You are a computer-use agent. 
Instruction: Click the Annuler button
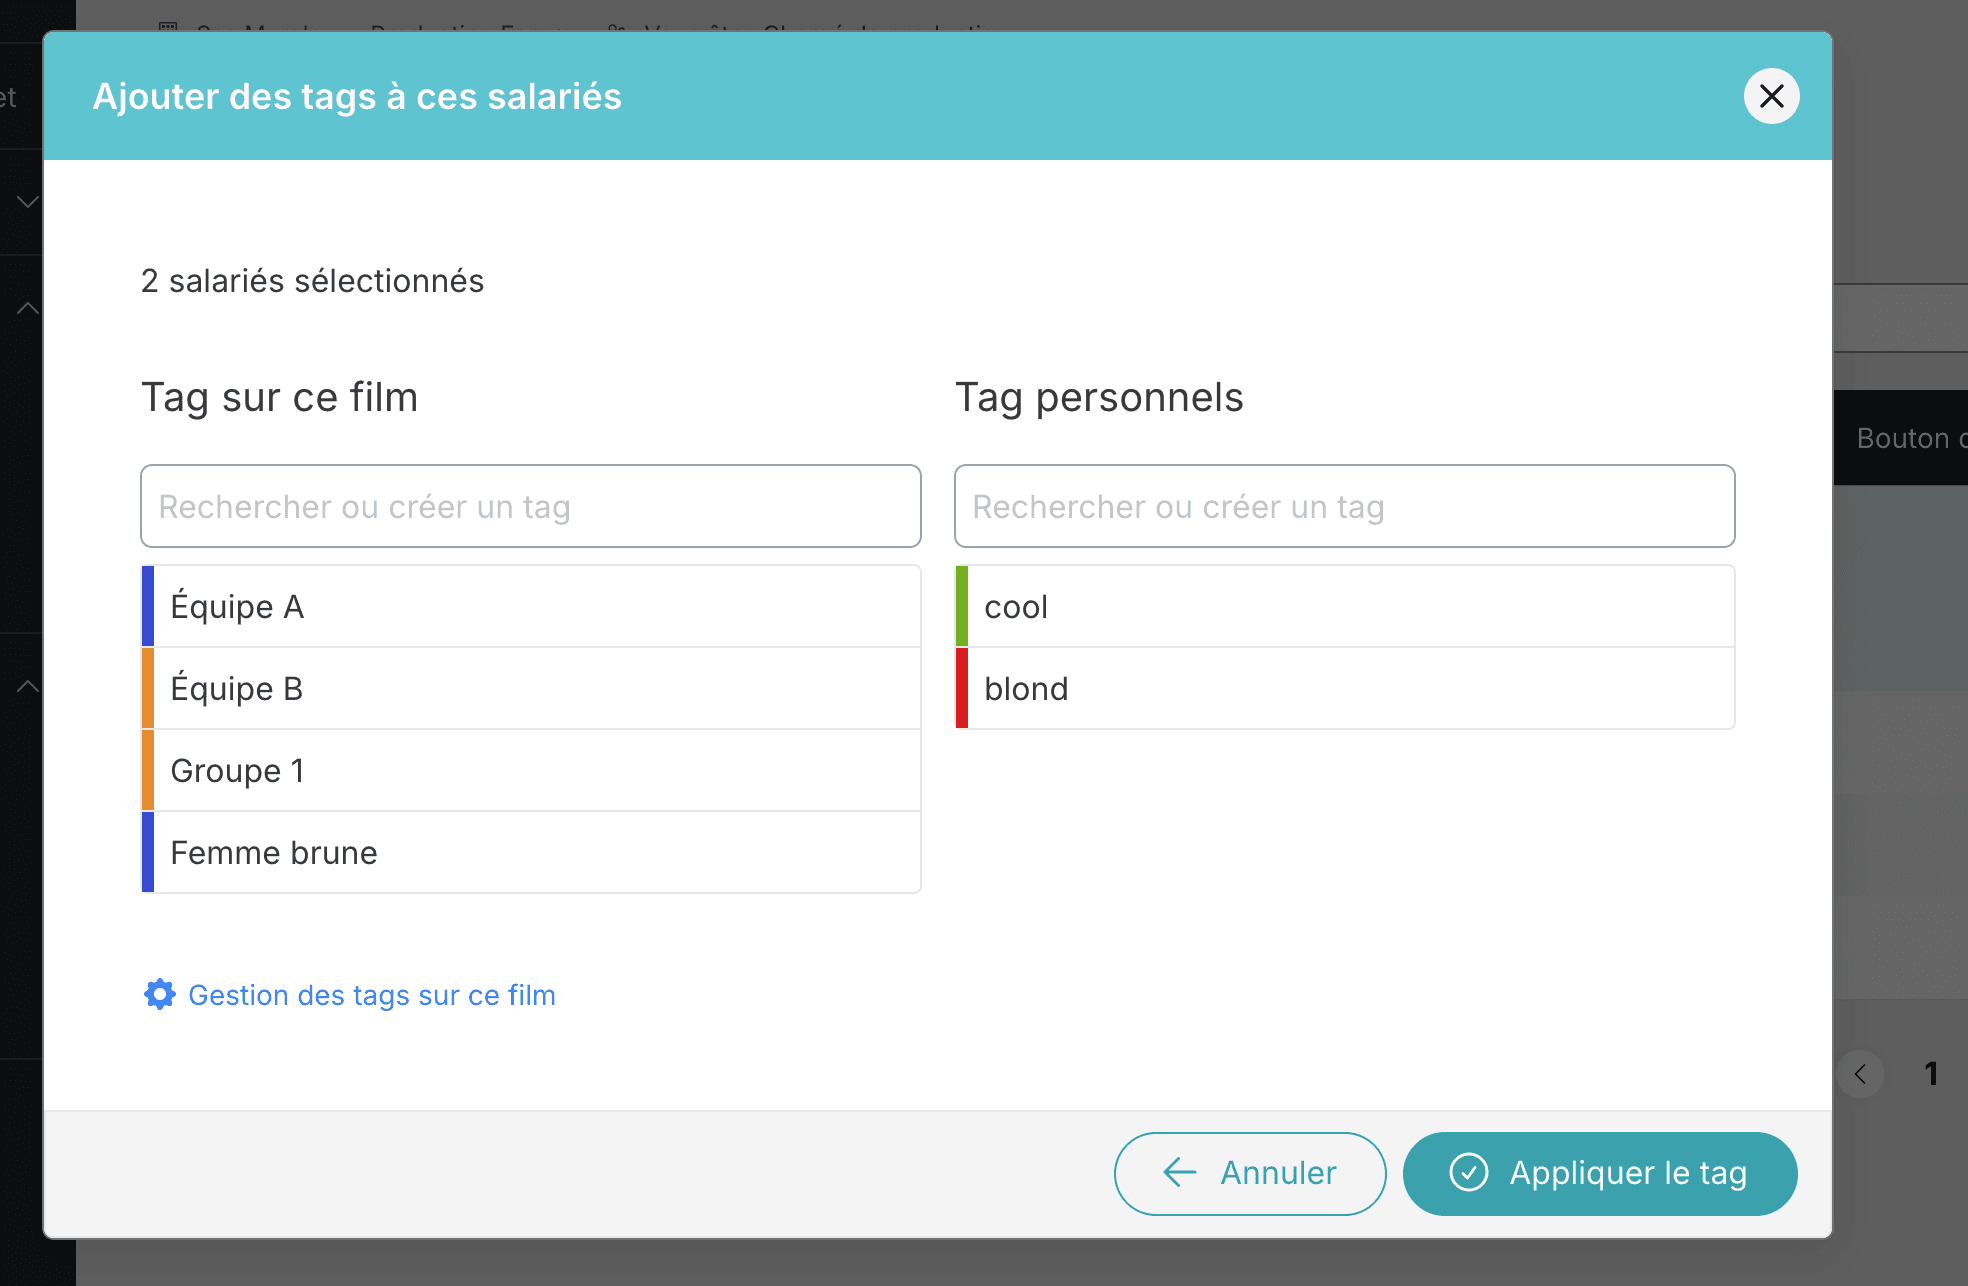point(1250,1173)
